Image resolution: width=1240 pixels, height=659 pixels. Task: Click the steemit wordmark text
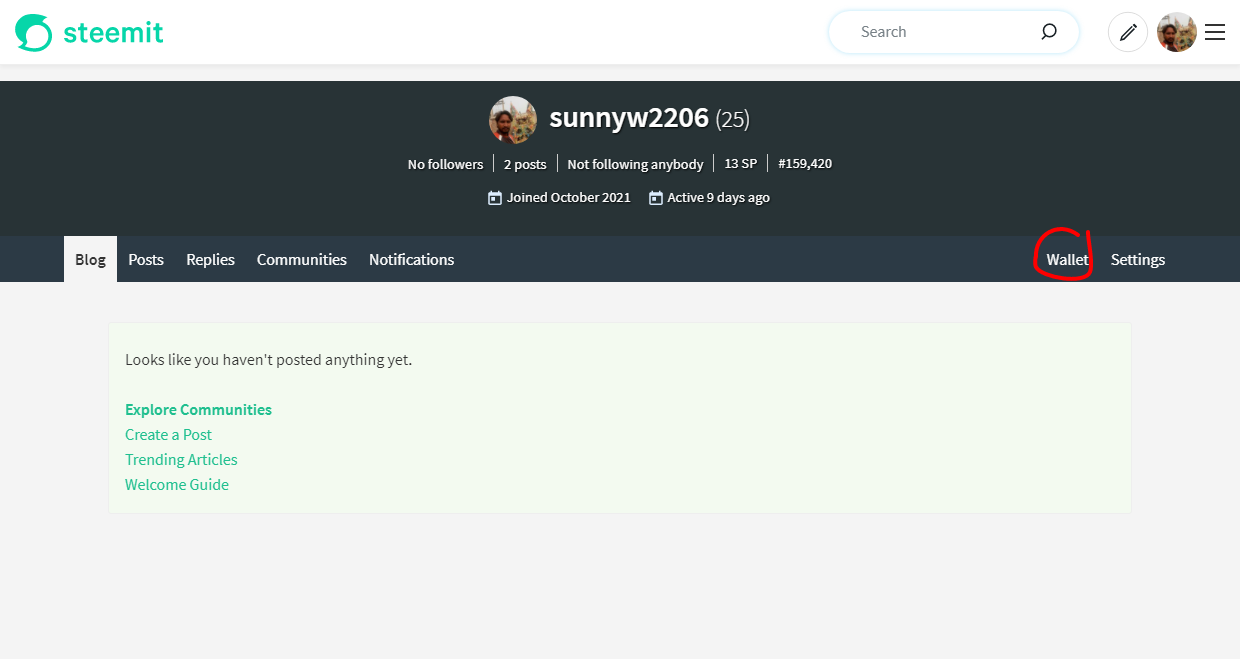(113, 32)
